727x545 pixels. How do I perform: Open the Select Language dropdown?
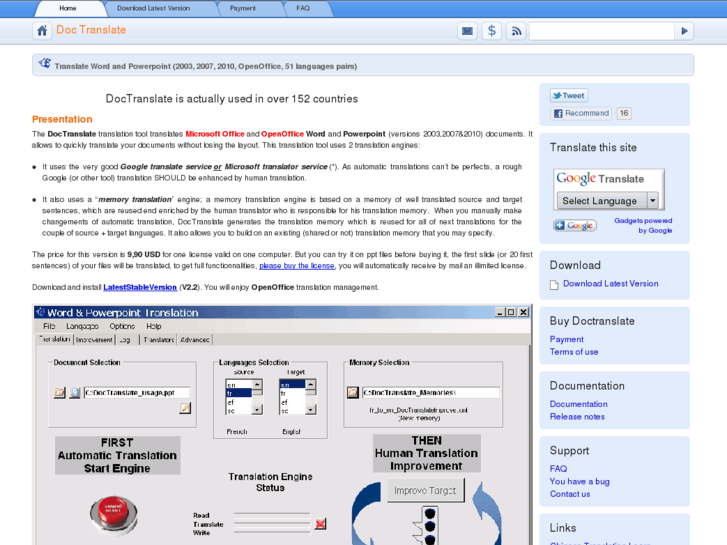(x=607, y=201)
